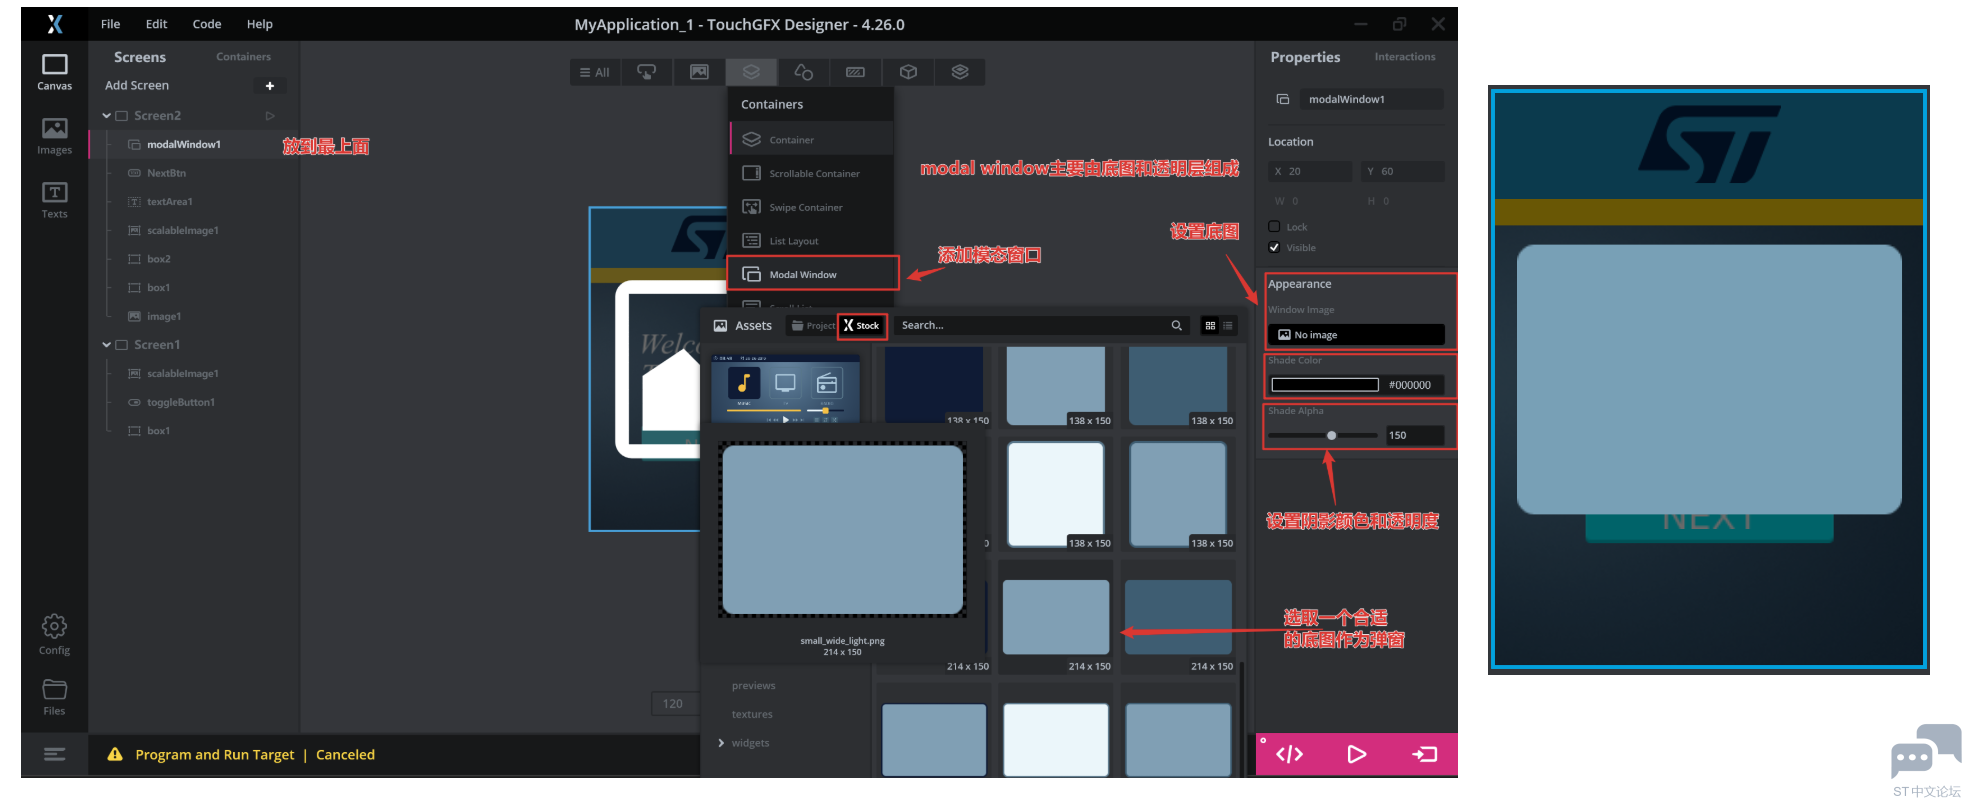This screenshot has height=807, width=1970.
Task: Click the Add Screen plus button
Action: pos(269,86)
